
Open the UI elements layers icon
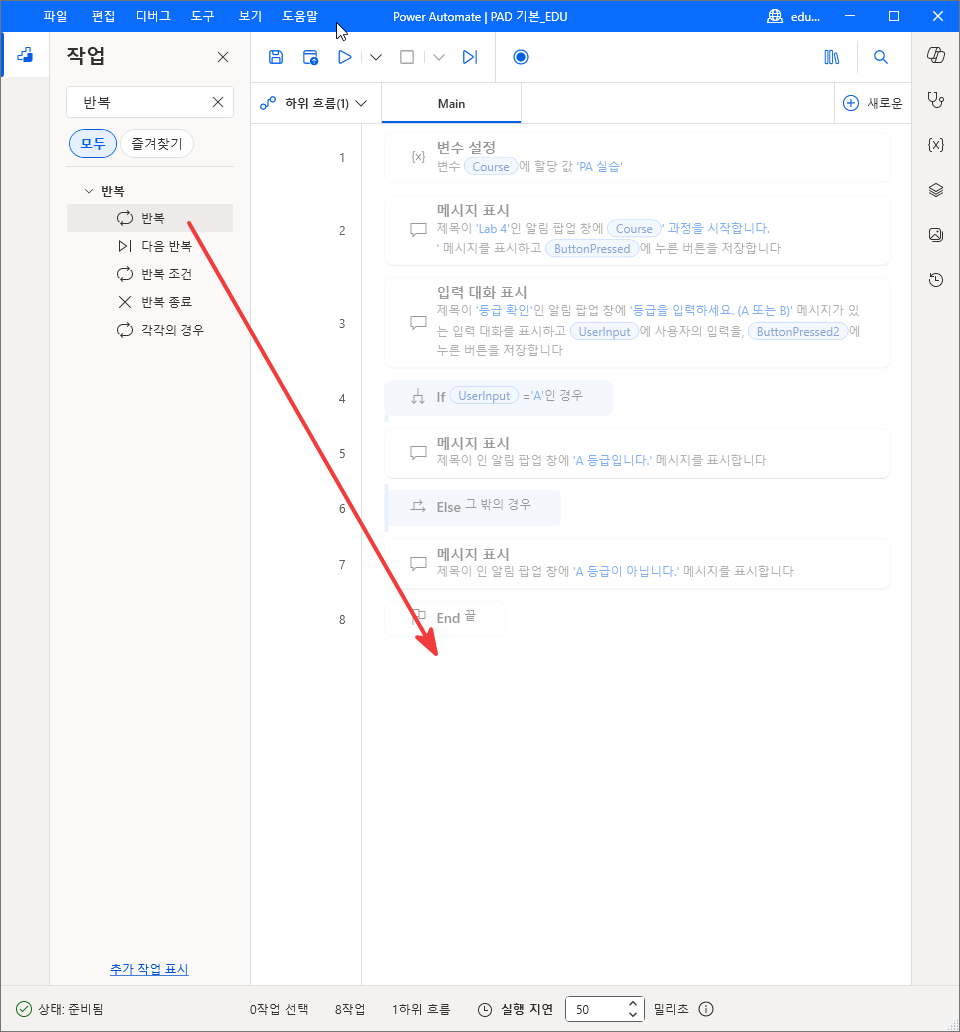(x=936, y=190)
